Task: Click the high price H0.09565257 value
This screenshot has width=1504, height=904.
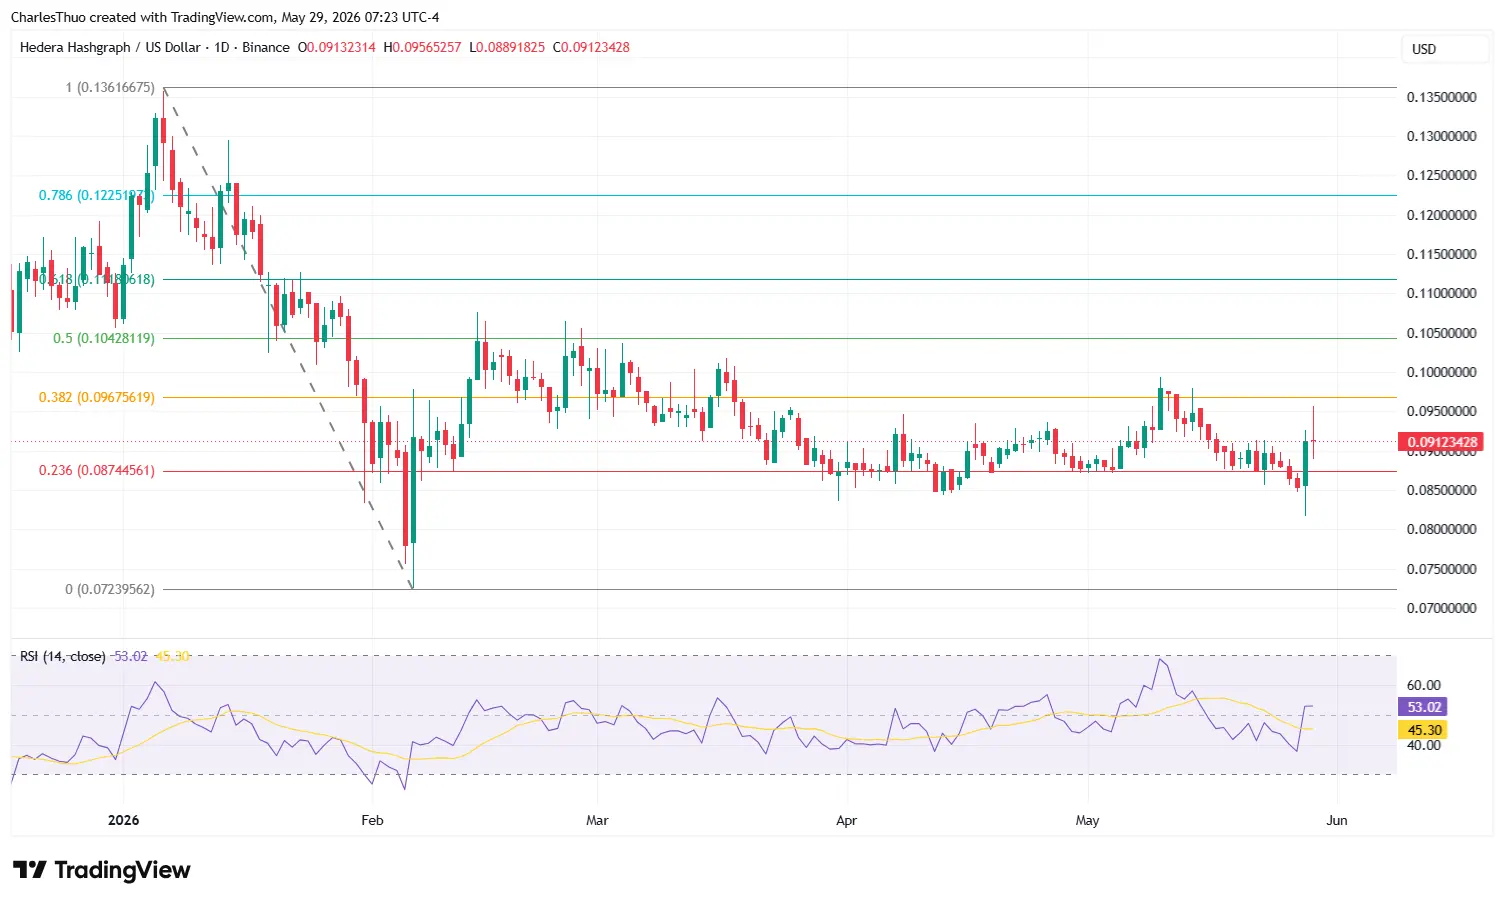Action: [422, 47]
